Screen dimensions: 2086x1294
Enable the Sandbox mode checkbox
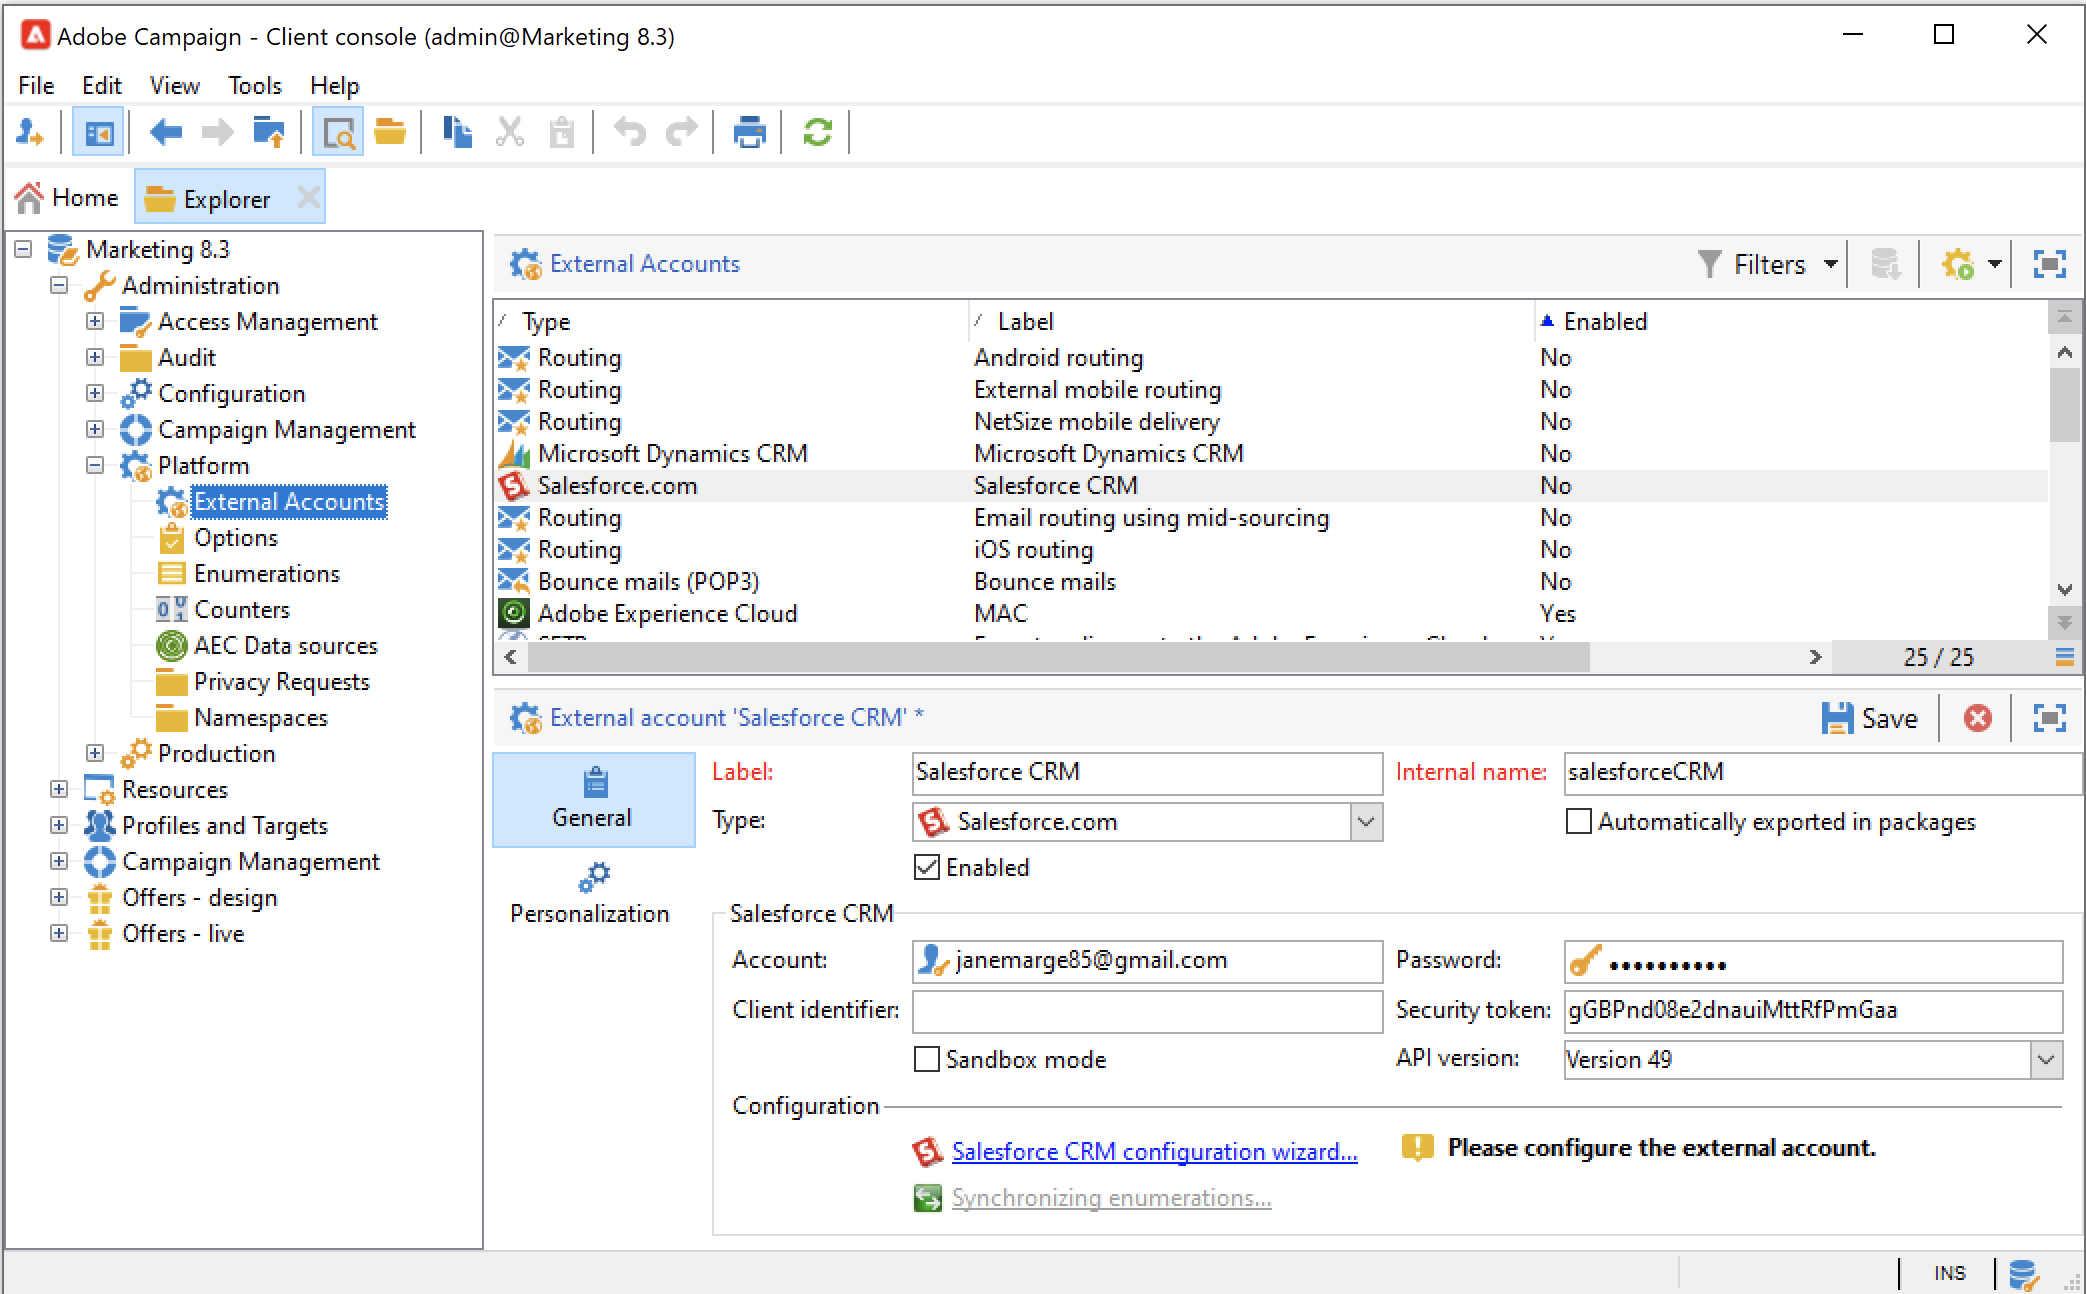click(x=927, y=1059)
